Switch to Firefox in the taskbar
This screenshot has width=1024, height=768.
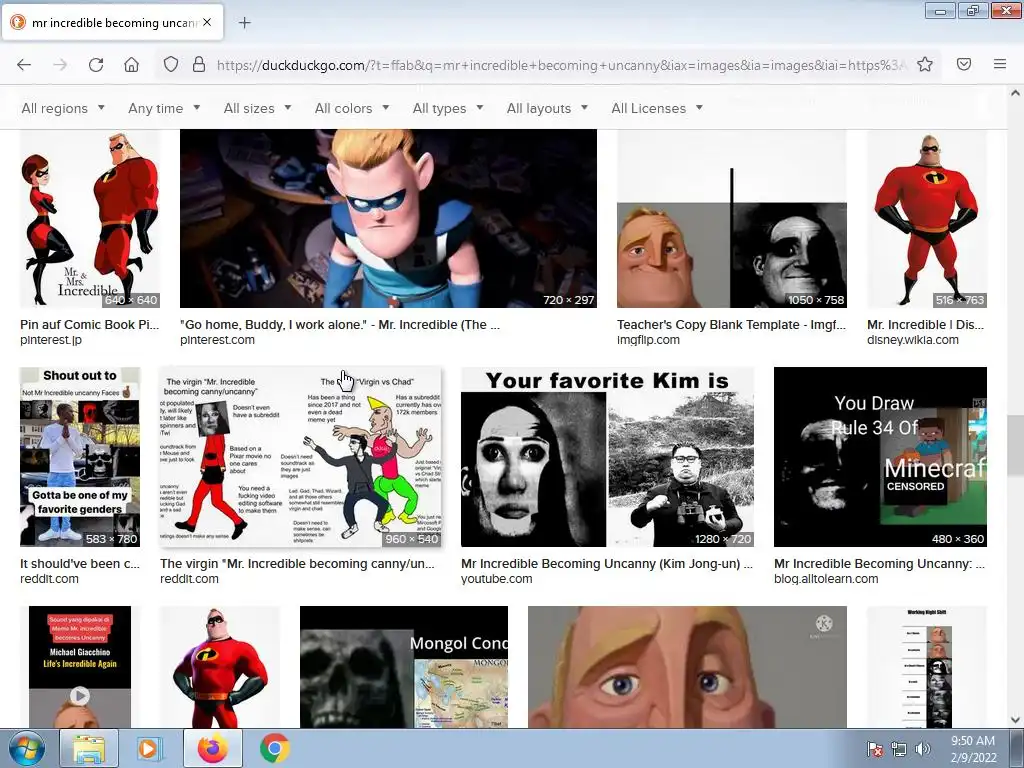pos(213,748)
